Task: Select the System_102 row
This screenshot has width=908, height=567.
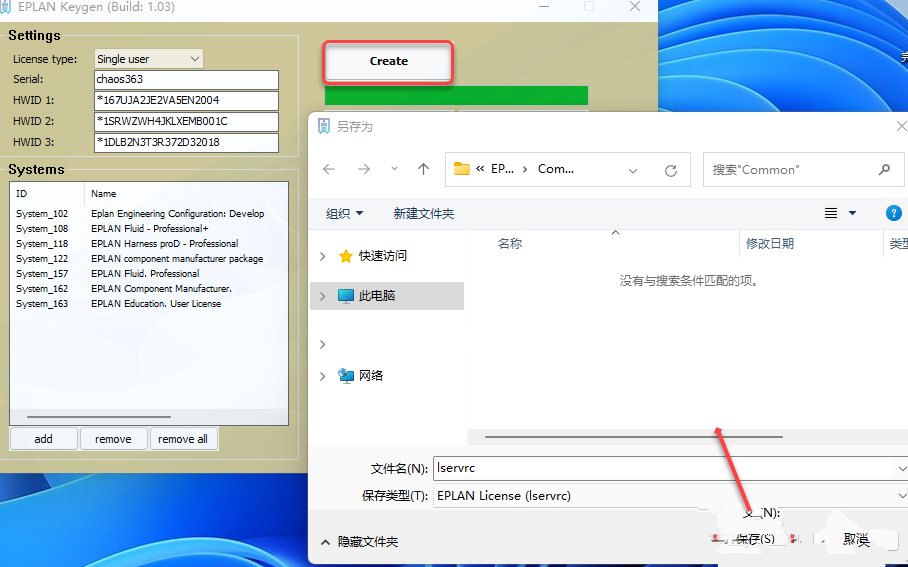Action: coord(149,214)
